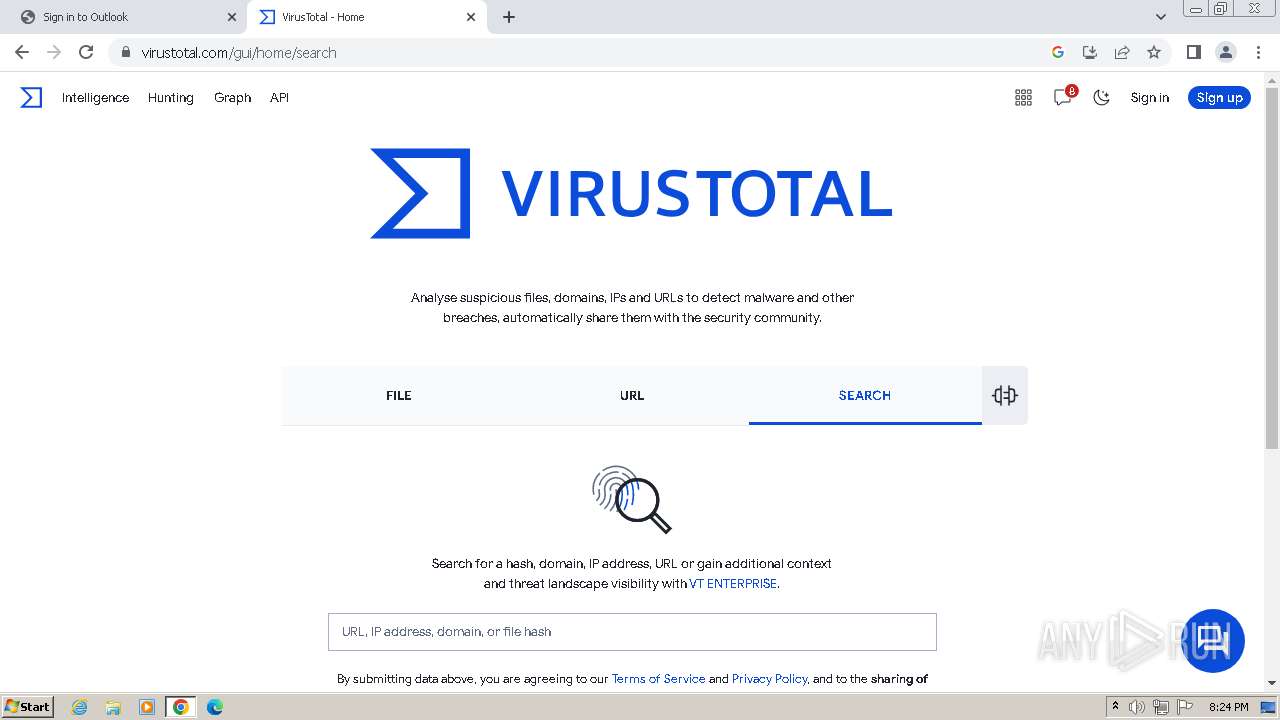Close the VirusTotal - Home tab
This screenshot has height=720, width=1280.
pyautogui.click(x=471, y=17)
